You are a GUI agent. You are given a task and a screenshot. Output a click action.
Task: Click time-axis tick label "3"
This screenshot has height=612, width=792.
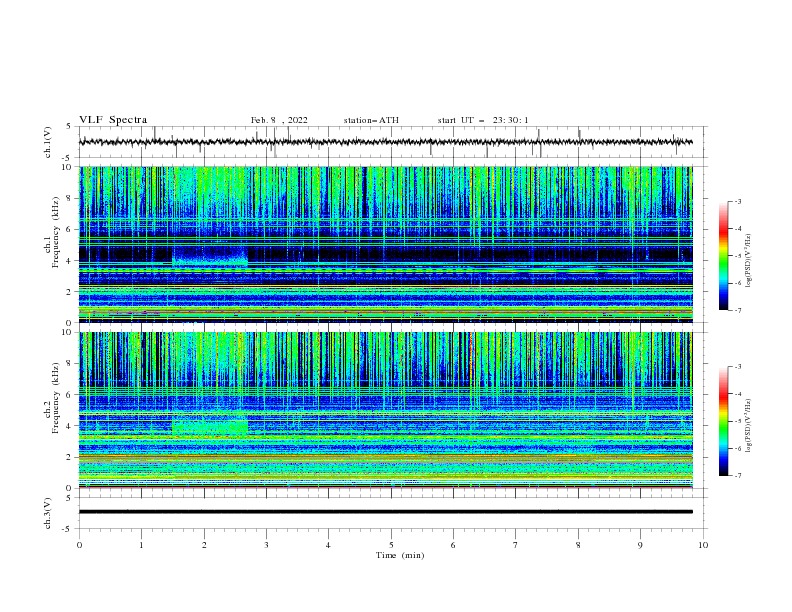tap(266, 545)
